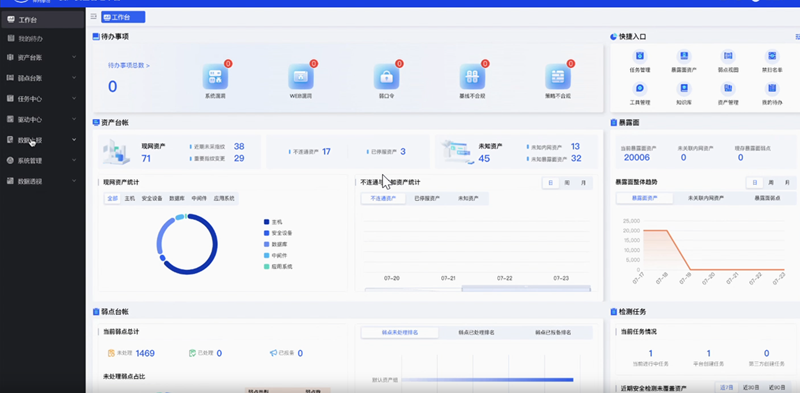Open 资产管理 quick entry icon

coord(728,88)
